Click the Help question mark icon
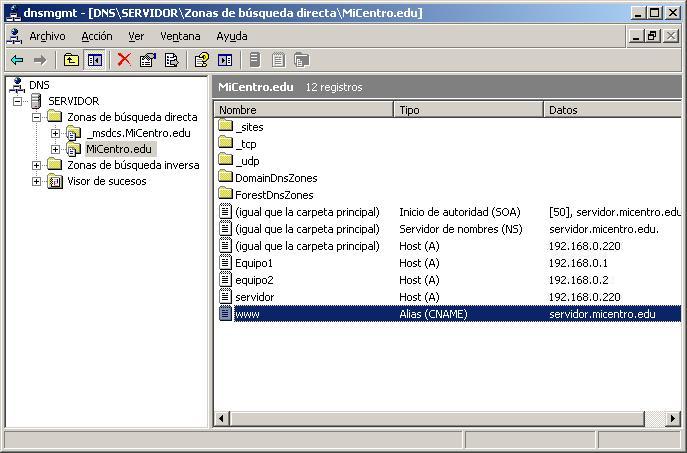The width and height of the screenshot is (687, 453). pos(201,60)
